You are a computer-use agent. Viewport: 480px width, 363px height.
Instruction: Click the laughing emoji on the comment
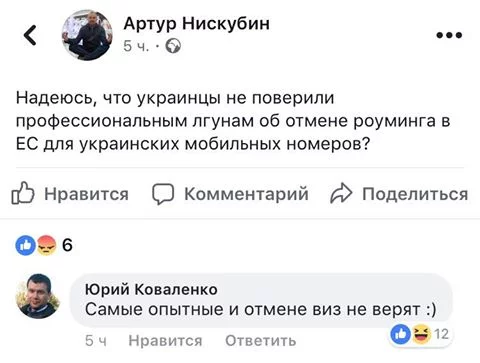422,334
